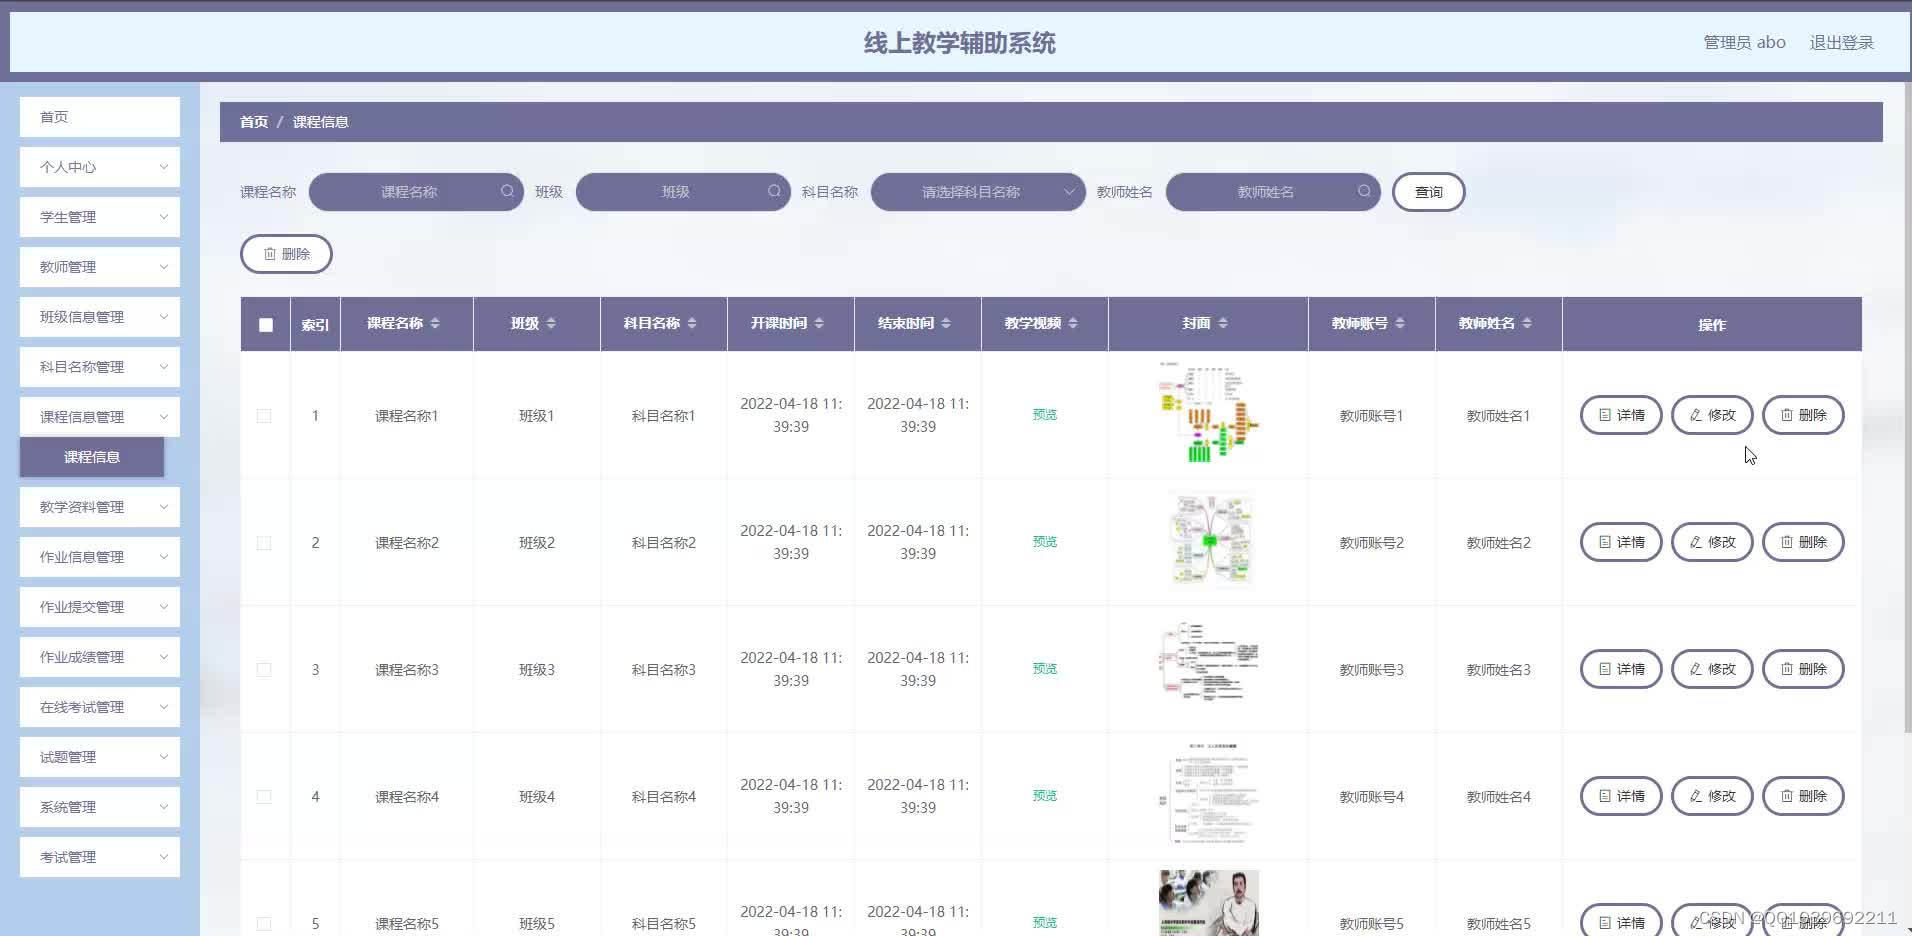This screenshot has height=936, width=1912.
Task: Sort by 教师账号 column arrows
Action: click(x=1400, y=323)
